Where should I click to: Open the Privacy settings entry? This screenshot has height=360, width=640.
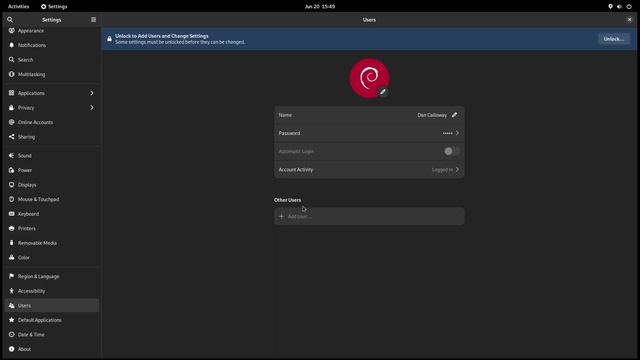click(x=52, y=108)
